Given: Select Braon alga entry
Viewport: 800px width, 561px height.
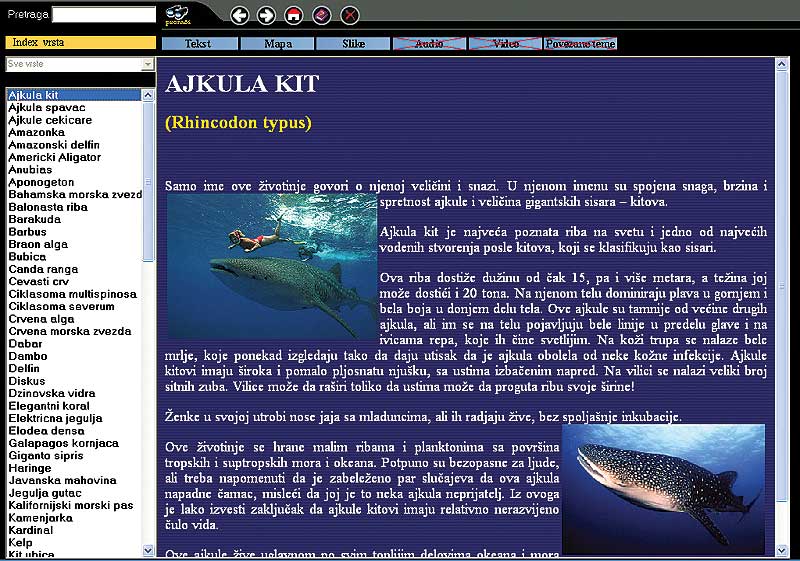Looking at the screenshot, I should pos(74,244).
